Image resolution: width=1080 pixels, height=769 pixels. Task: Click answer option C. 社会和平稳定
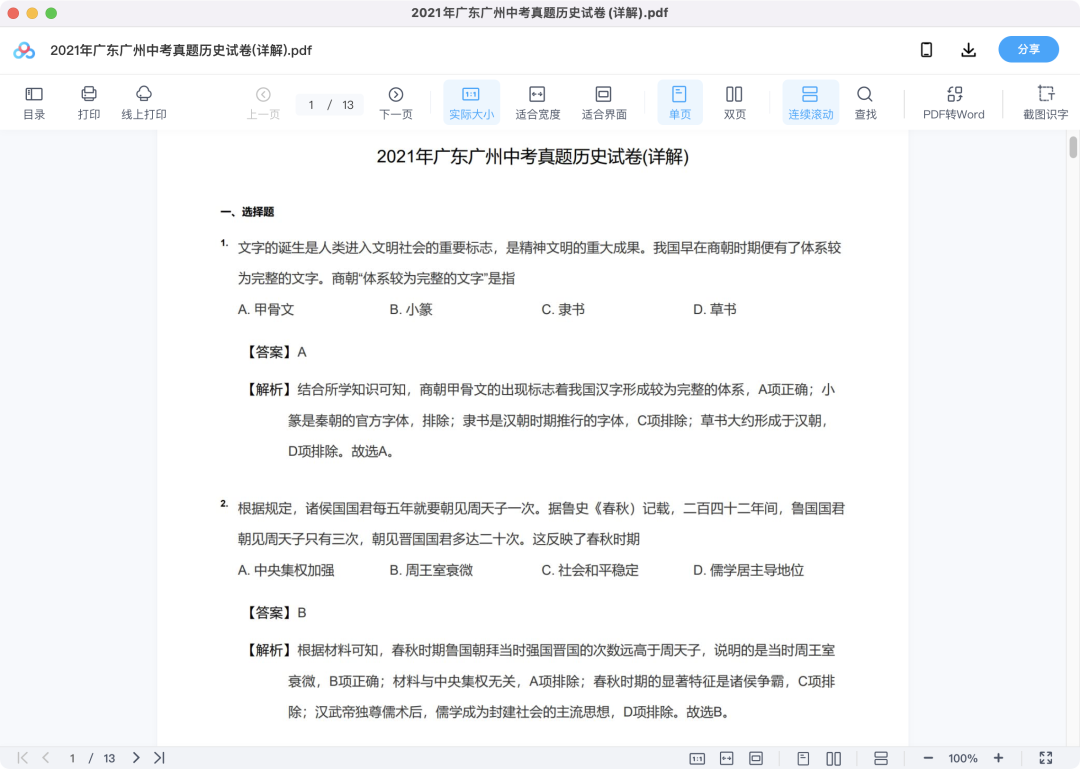point(590,570)
